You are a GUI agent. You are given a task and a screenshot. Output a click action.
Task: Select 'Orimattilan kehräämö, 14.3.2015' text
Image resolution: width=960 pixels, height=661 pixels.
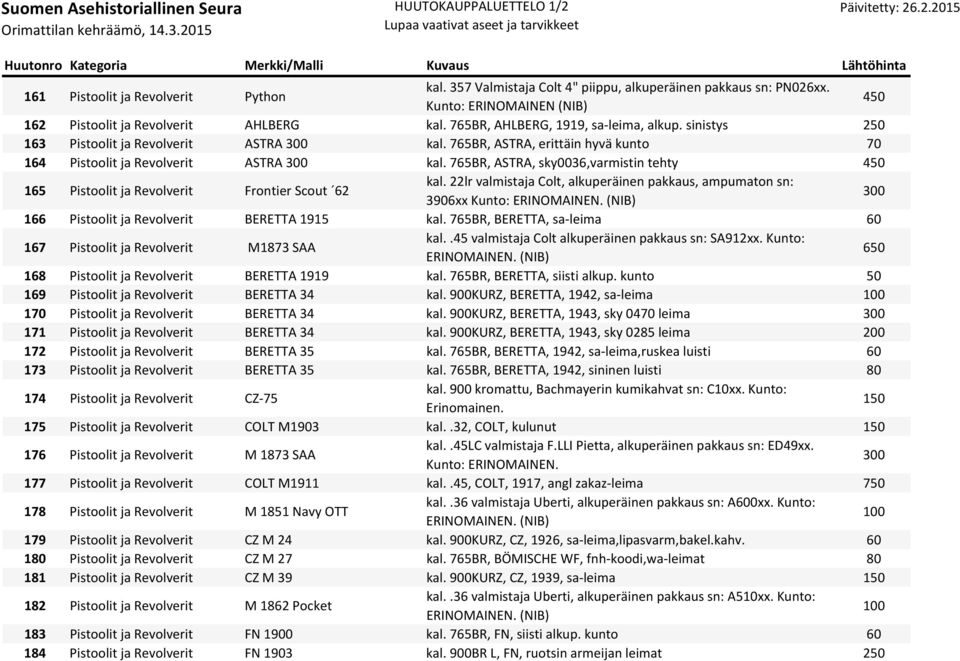click(107, 30)
